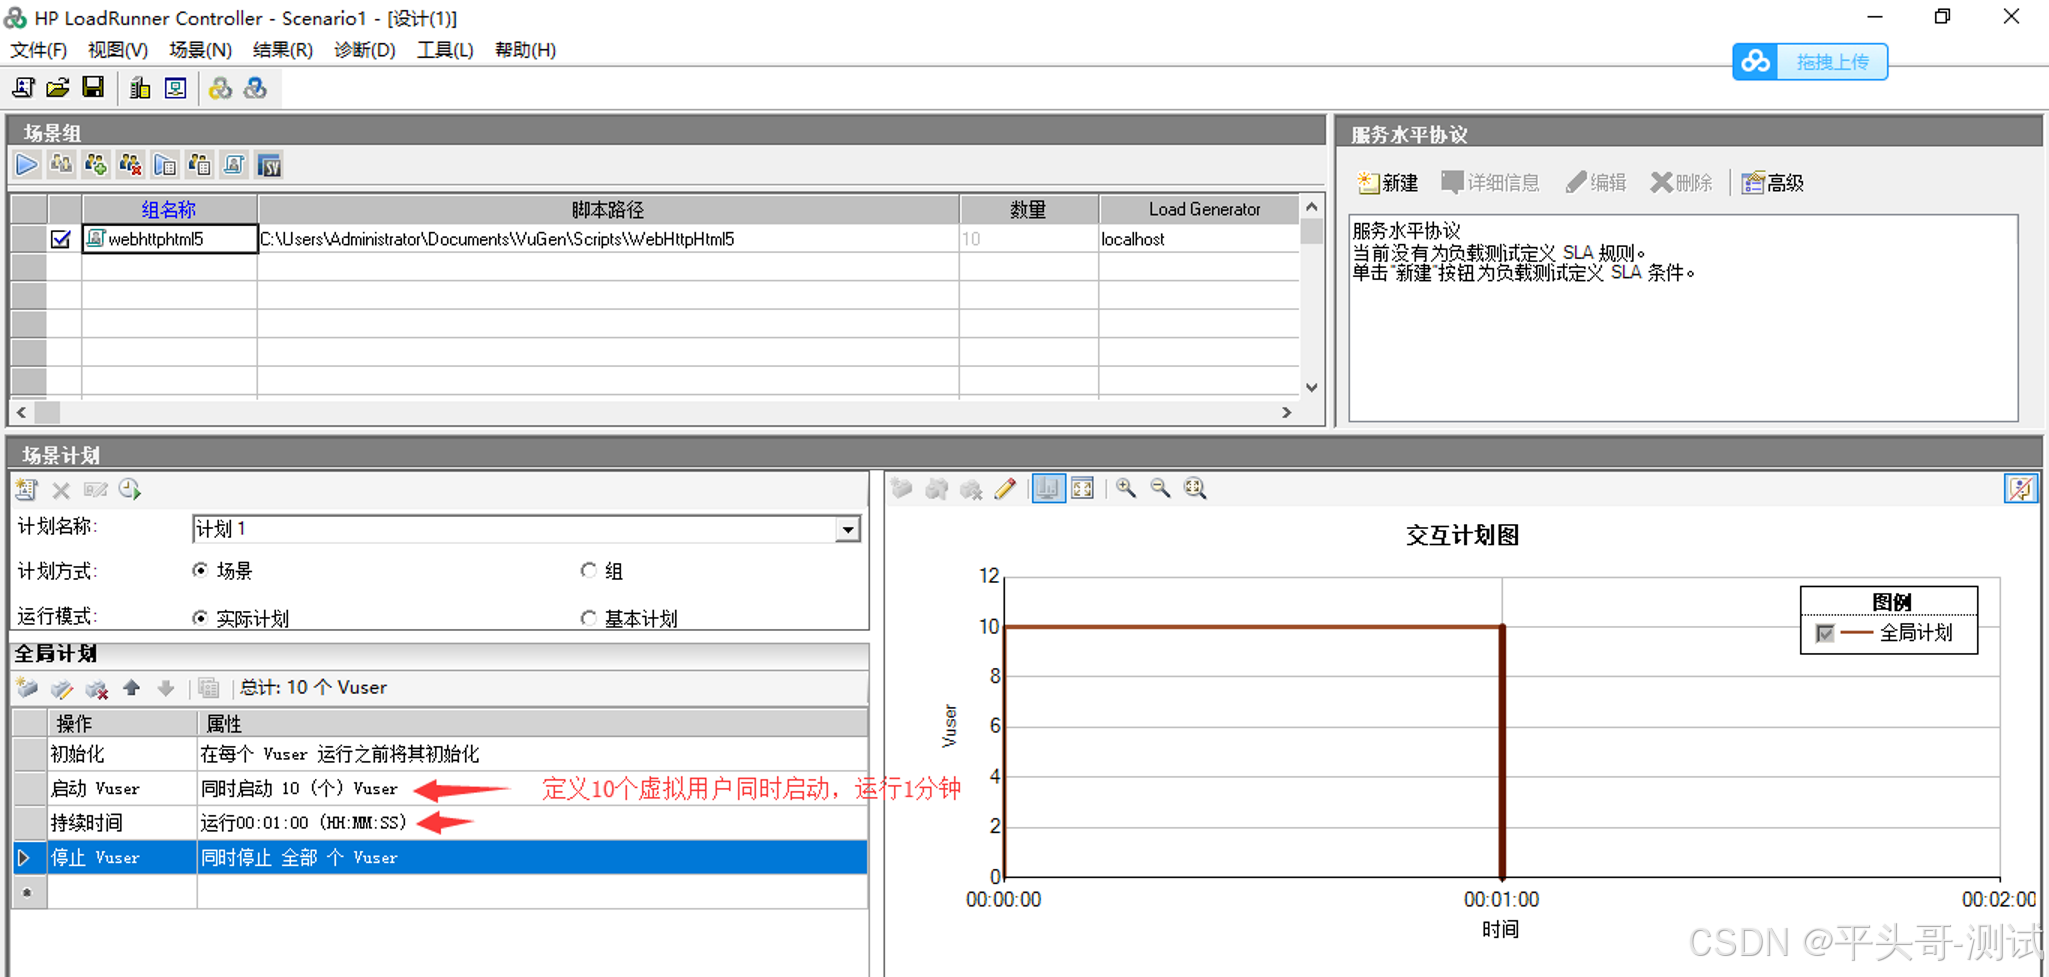The image size is (2049, 977).
Task: Save the scenario with the floppy icon
Action: 93,88
